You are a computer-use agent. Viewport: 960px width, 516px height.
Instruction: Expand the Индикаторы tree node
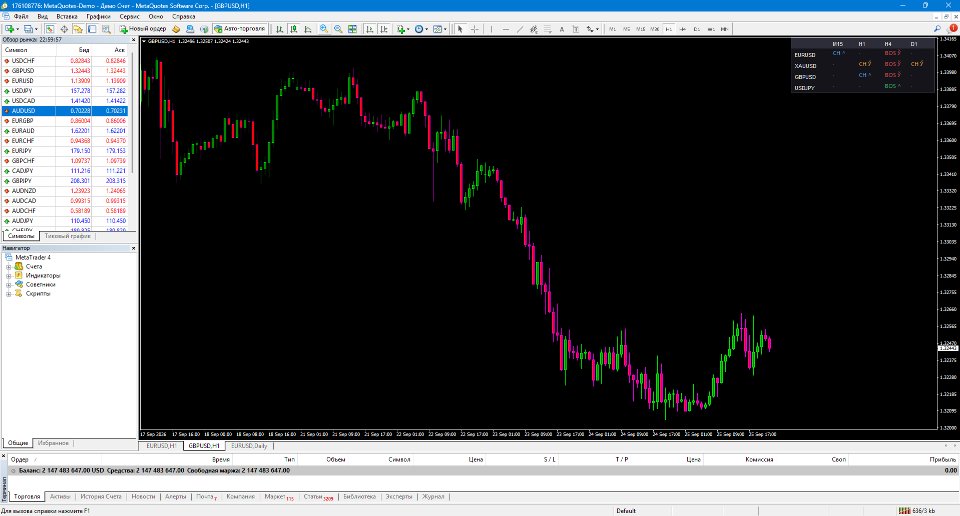pyautogui.click(x=9, y=276)
